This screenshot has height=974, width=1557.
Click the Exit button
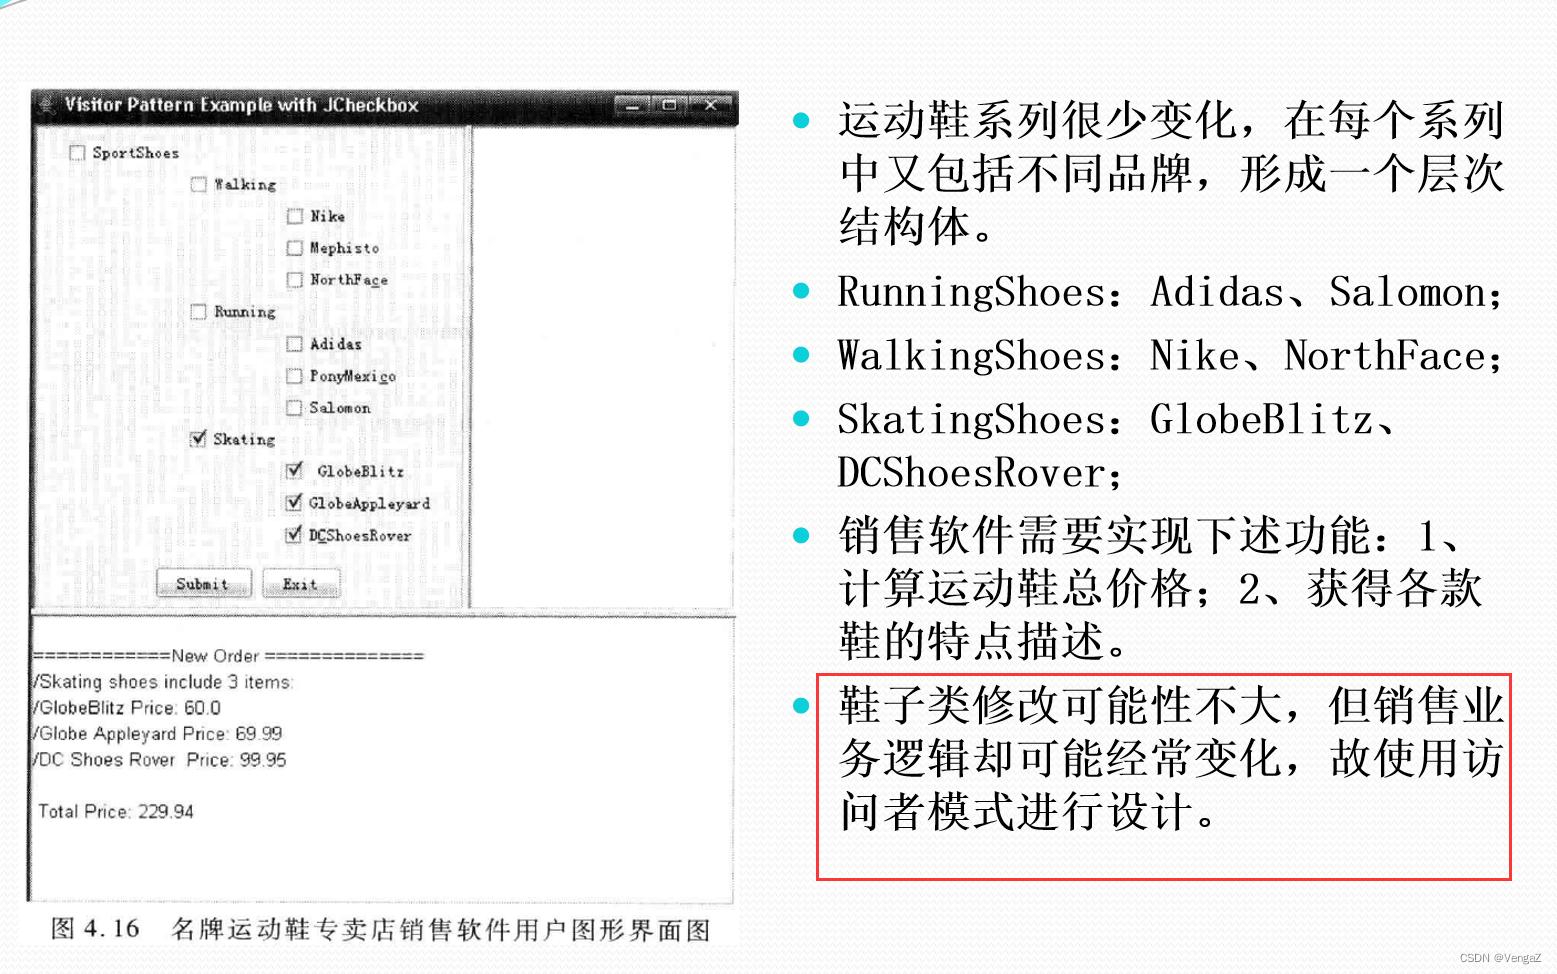(300, 584)
